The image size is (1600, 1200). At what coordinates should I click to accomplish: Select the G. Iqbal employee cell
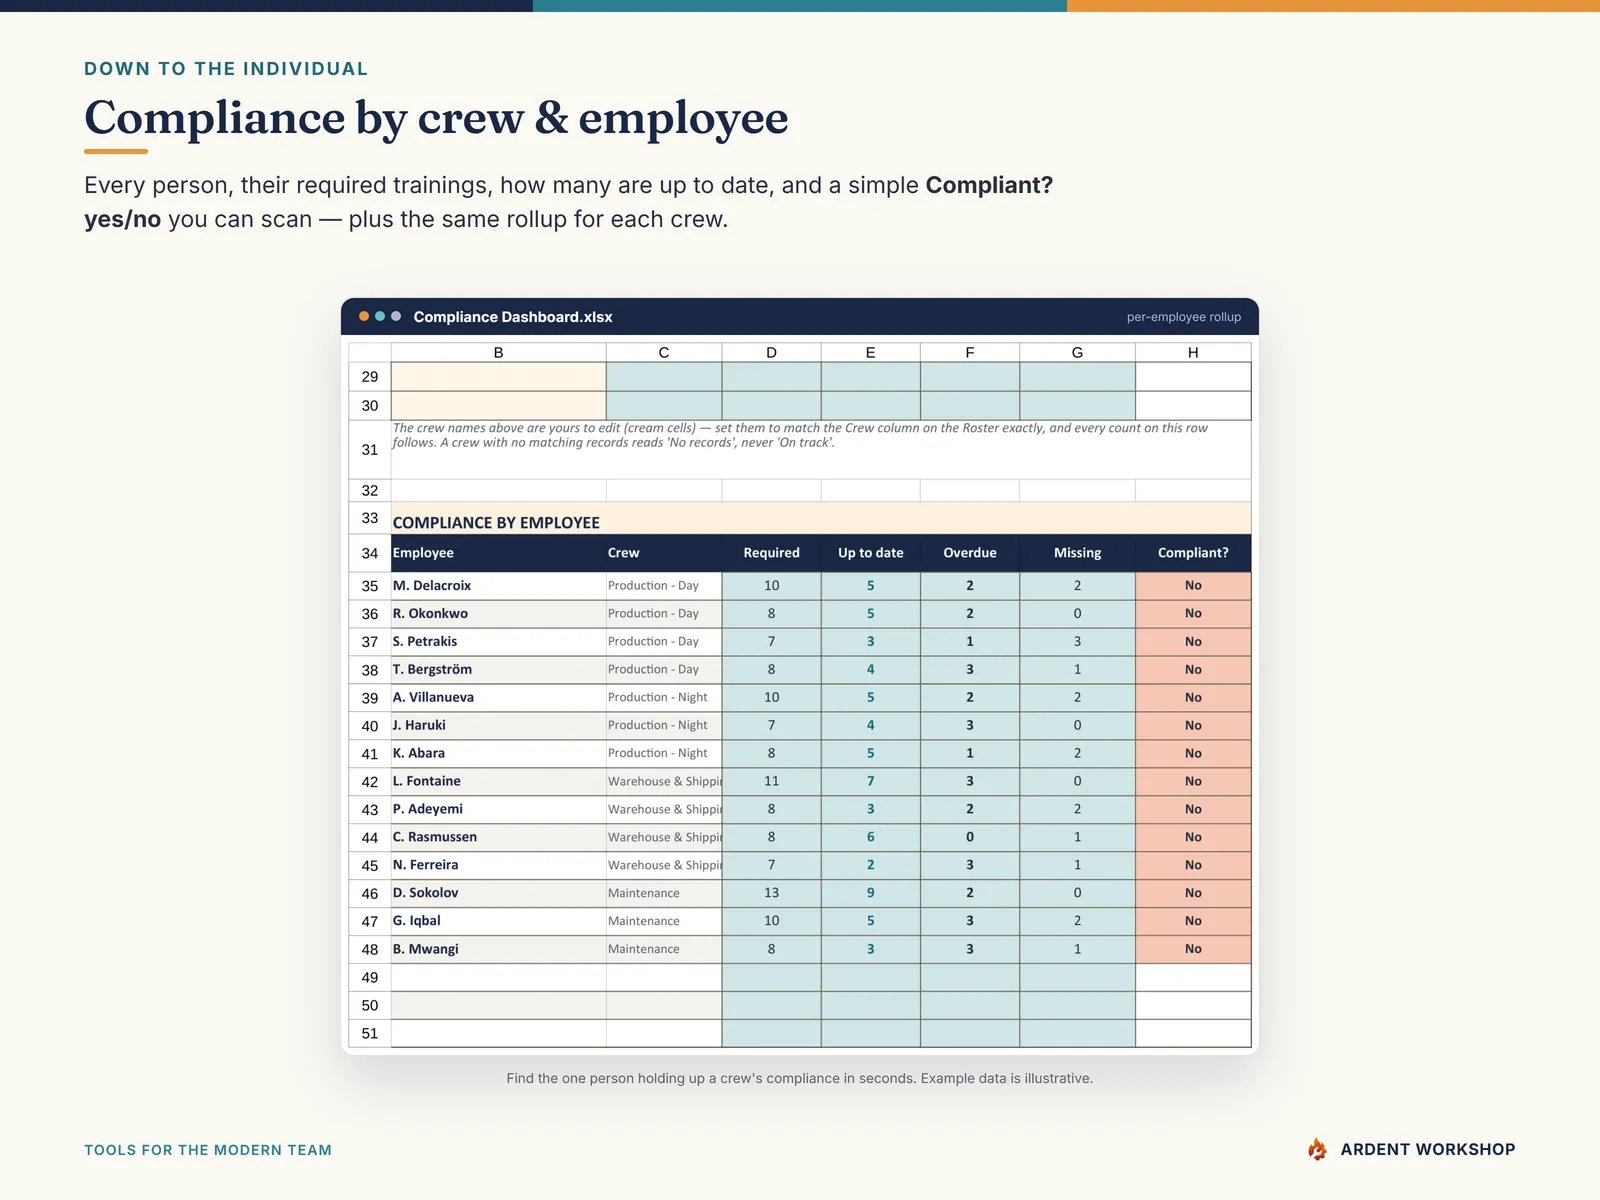tap(498, 922)
